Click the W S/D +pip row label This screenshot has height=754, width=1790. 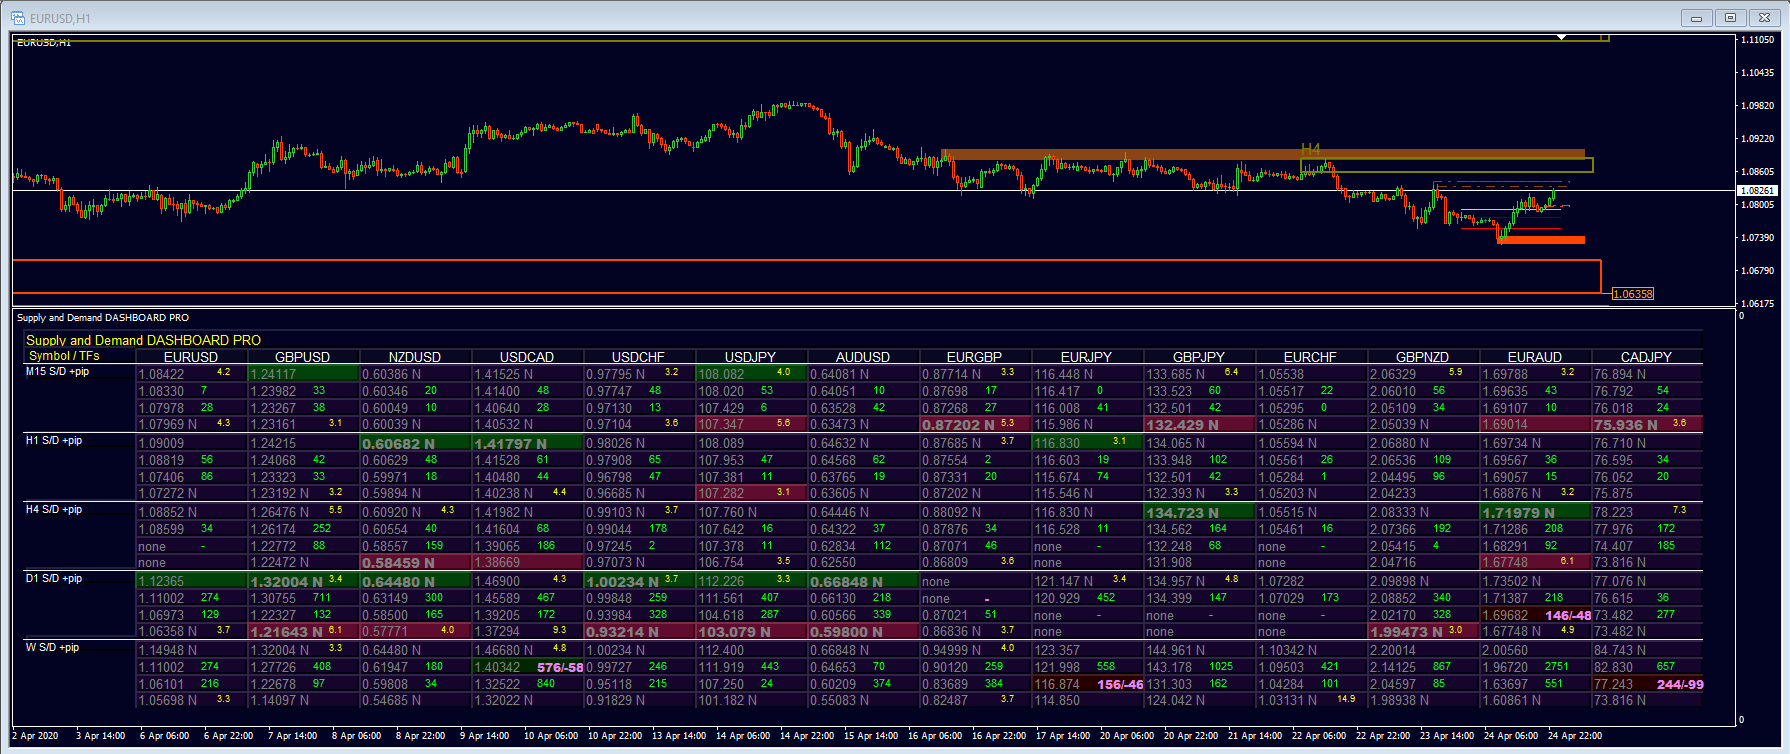pos(52,648)
